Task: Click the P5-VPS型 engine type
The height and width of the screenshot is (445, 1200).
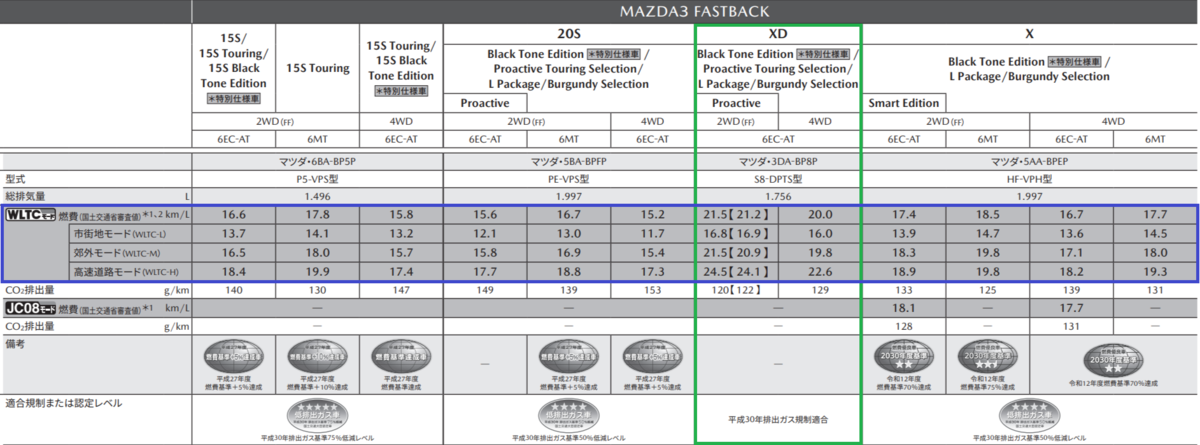Action: [x=317, y=179]
